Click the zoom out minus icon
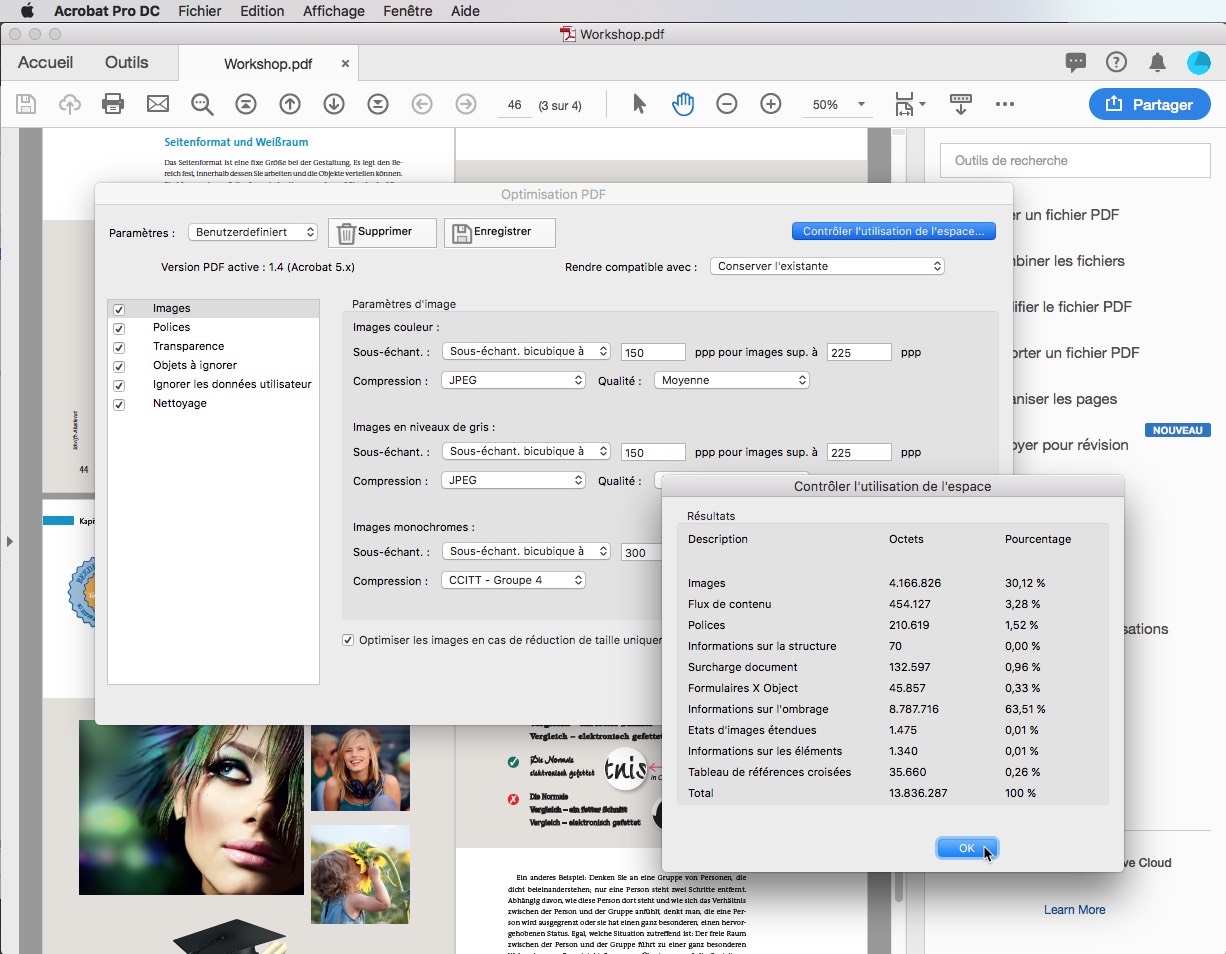 click(x=727, y=104)
